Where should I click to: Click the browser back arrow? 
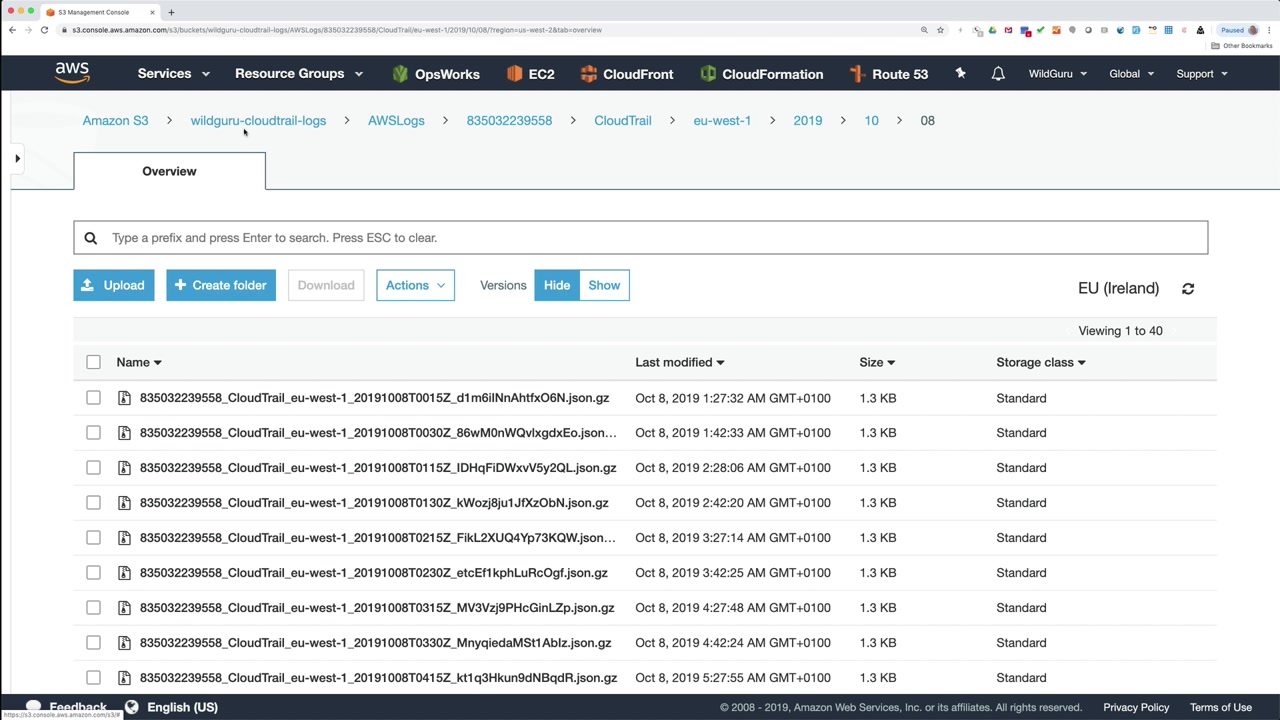coord(12,30)
